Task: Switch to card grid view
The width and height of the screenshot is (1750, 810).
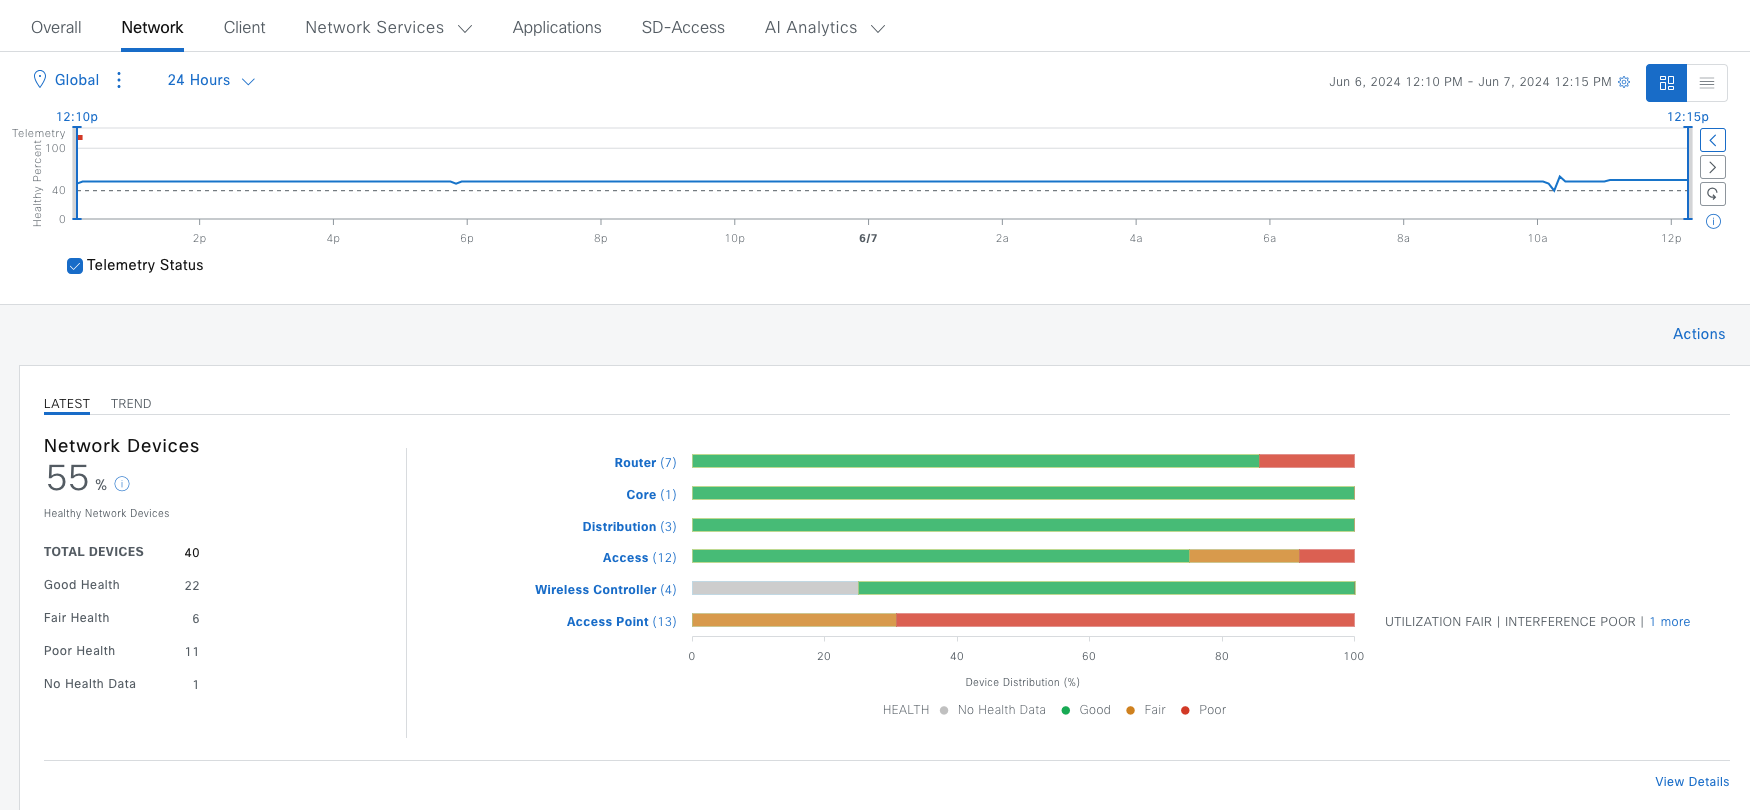Action: click(x=1666, y=83)
